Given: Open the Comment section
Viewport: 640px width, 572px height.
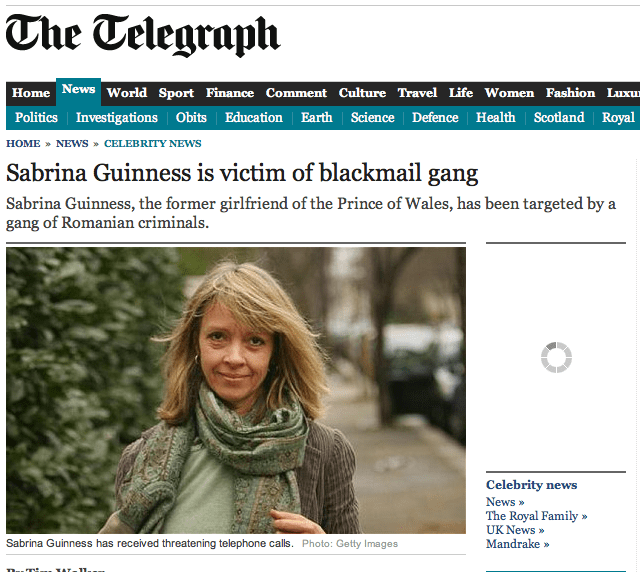Looking at the screenshot, I should point(296,93).
